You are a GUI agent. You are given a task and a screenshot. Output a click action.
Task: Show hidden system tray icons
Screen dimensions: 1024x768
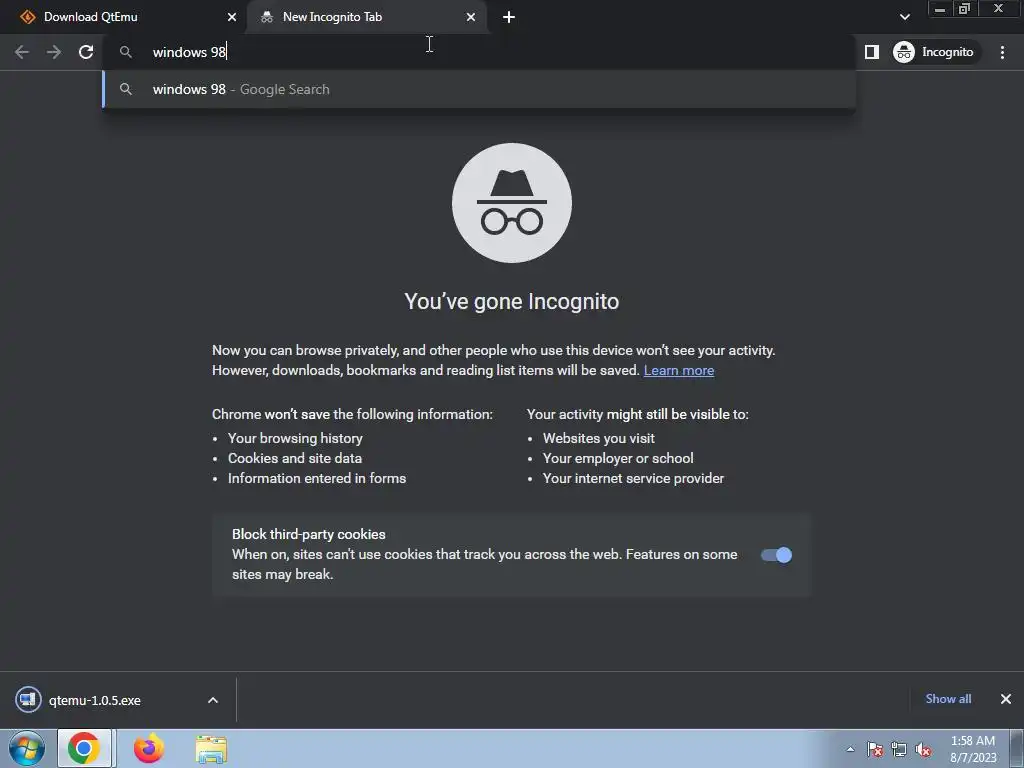click(850, 749)
